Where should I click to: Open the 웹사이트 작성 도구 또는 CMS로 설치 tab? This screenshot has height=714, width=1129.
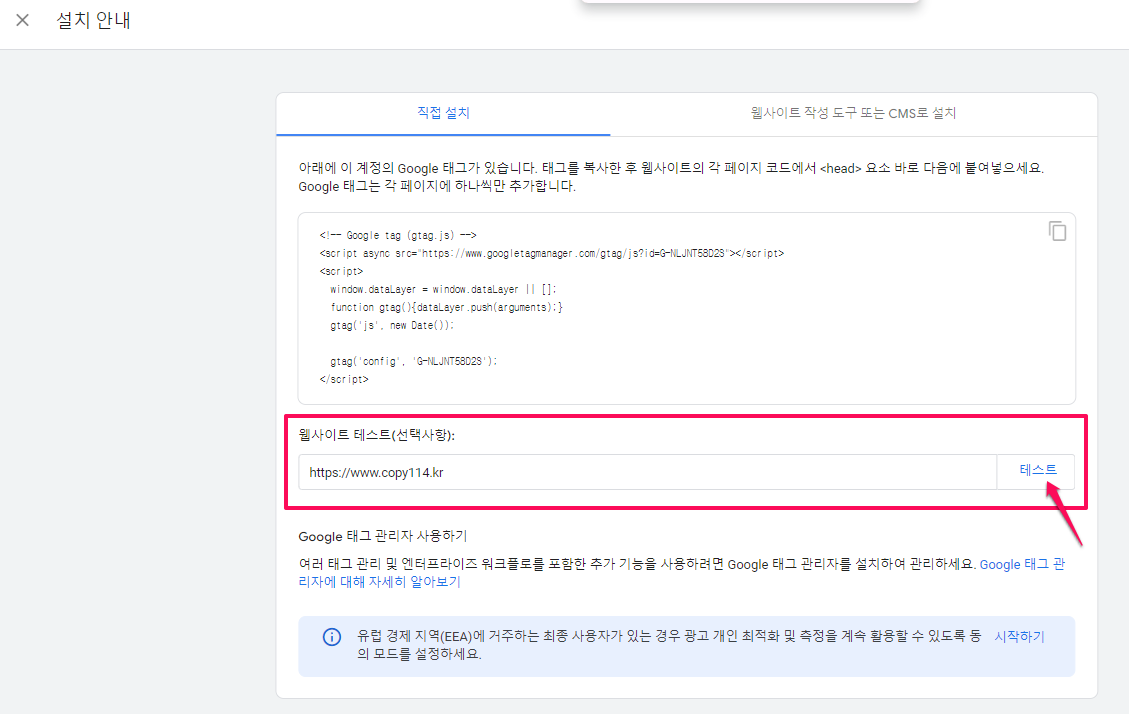(853, 113)
